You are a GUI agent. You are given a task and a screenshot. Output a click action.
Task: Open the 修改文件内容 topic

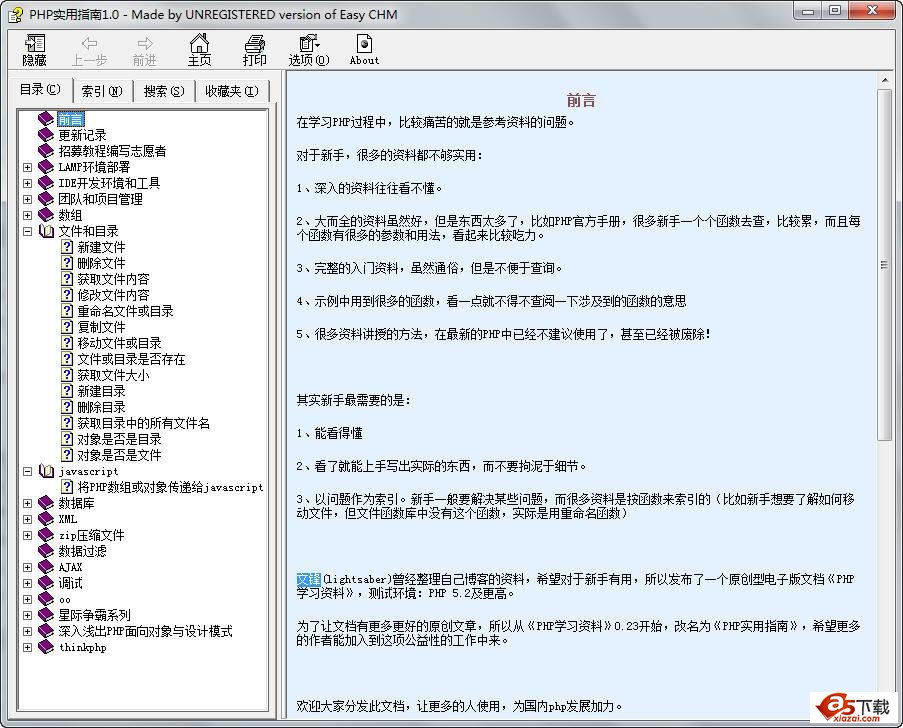(113, 295)
